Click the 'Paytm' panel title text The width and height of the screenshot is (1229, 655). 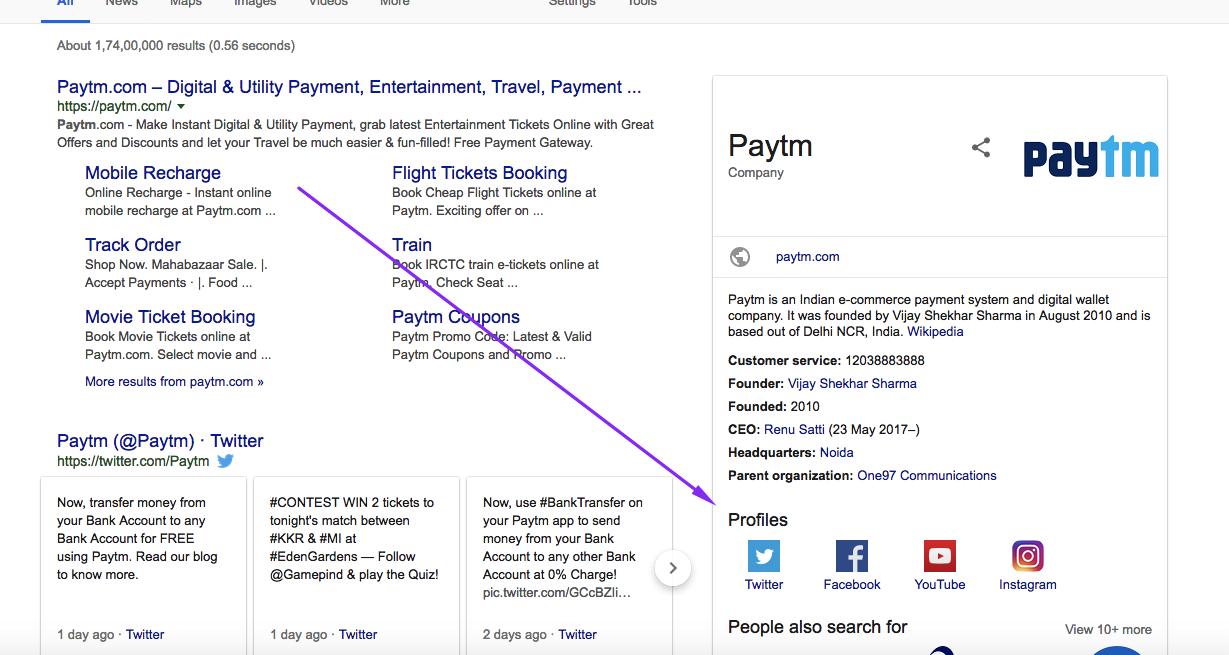click(x=770, y=146)
